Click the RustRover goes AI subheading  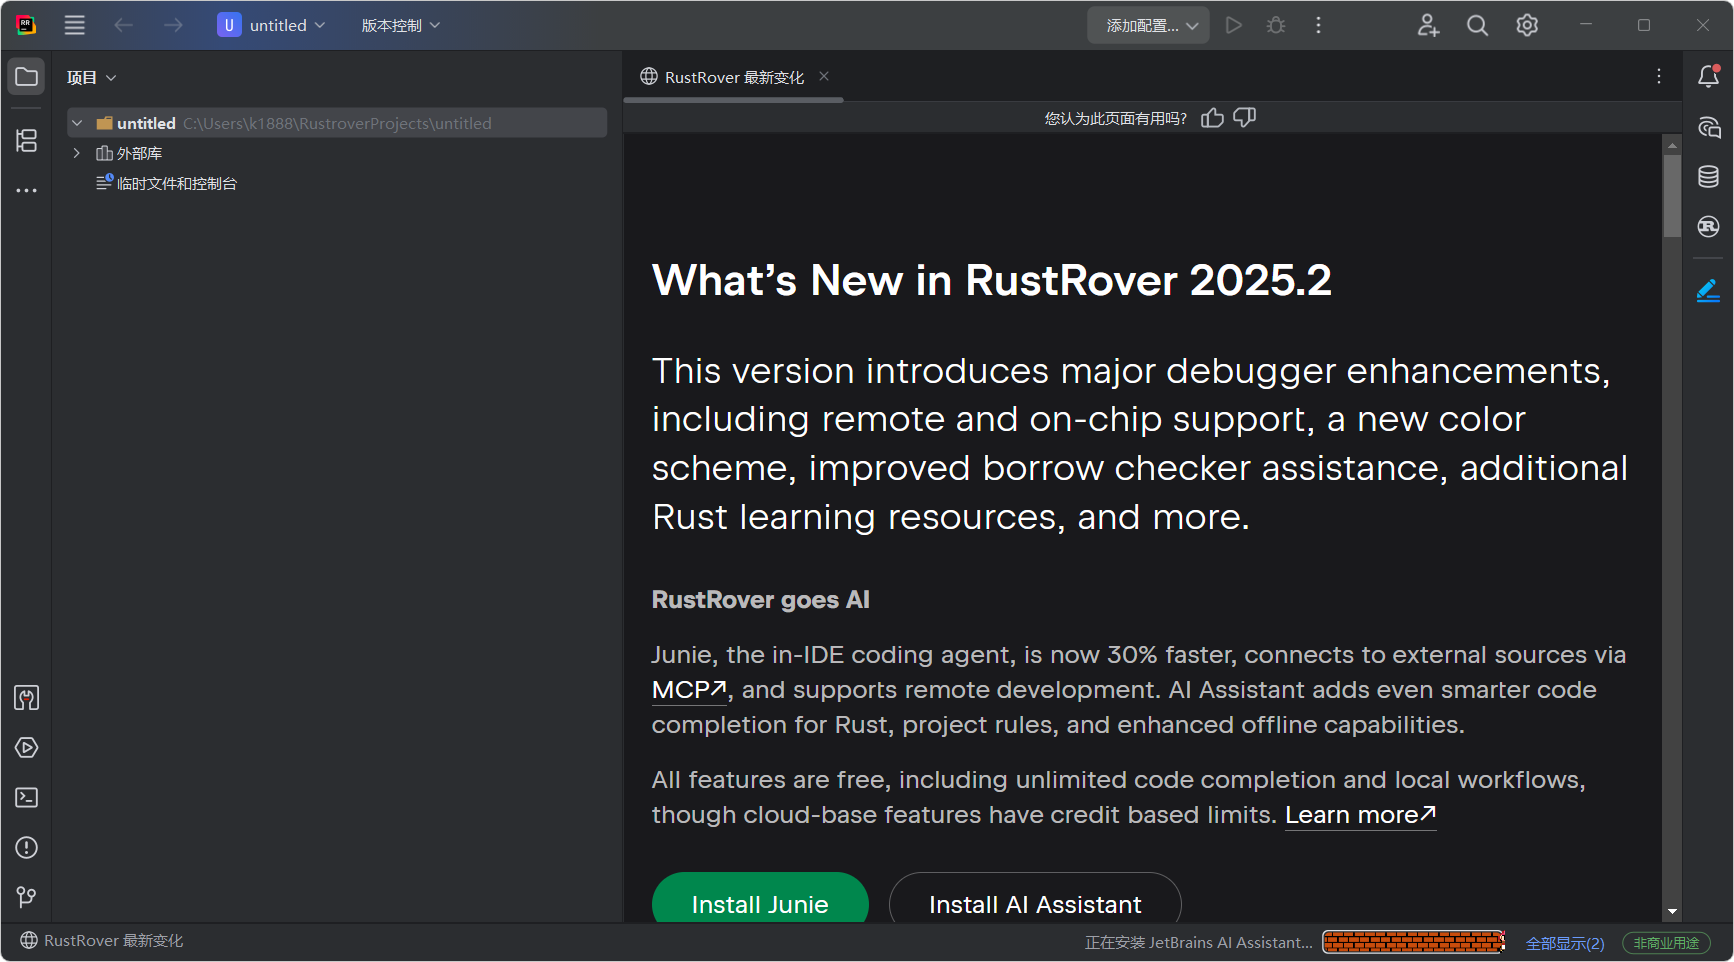[x=760, y=600]
